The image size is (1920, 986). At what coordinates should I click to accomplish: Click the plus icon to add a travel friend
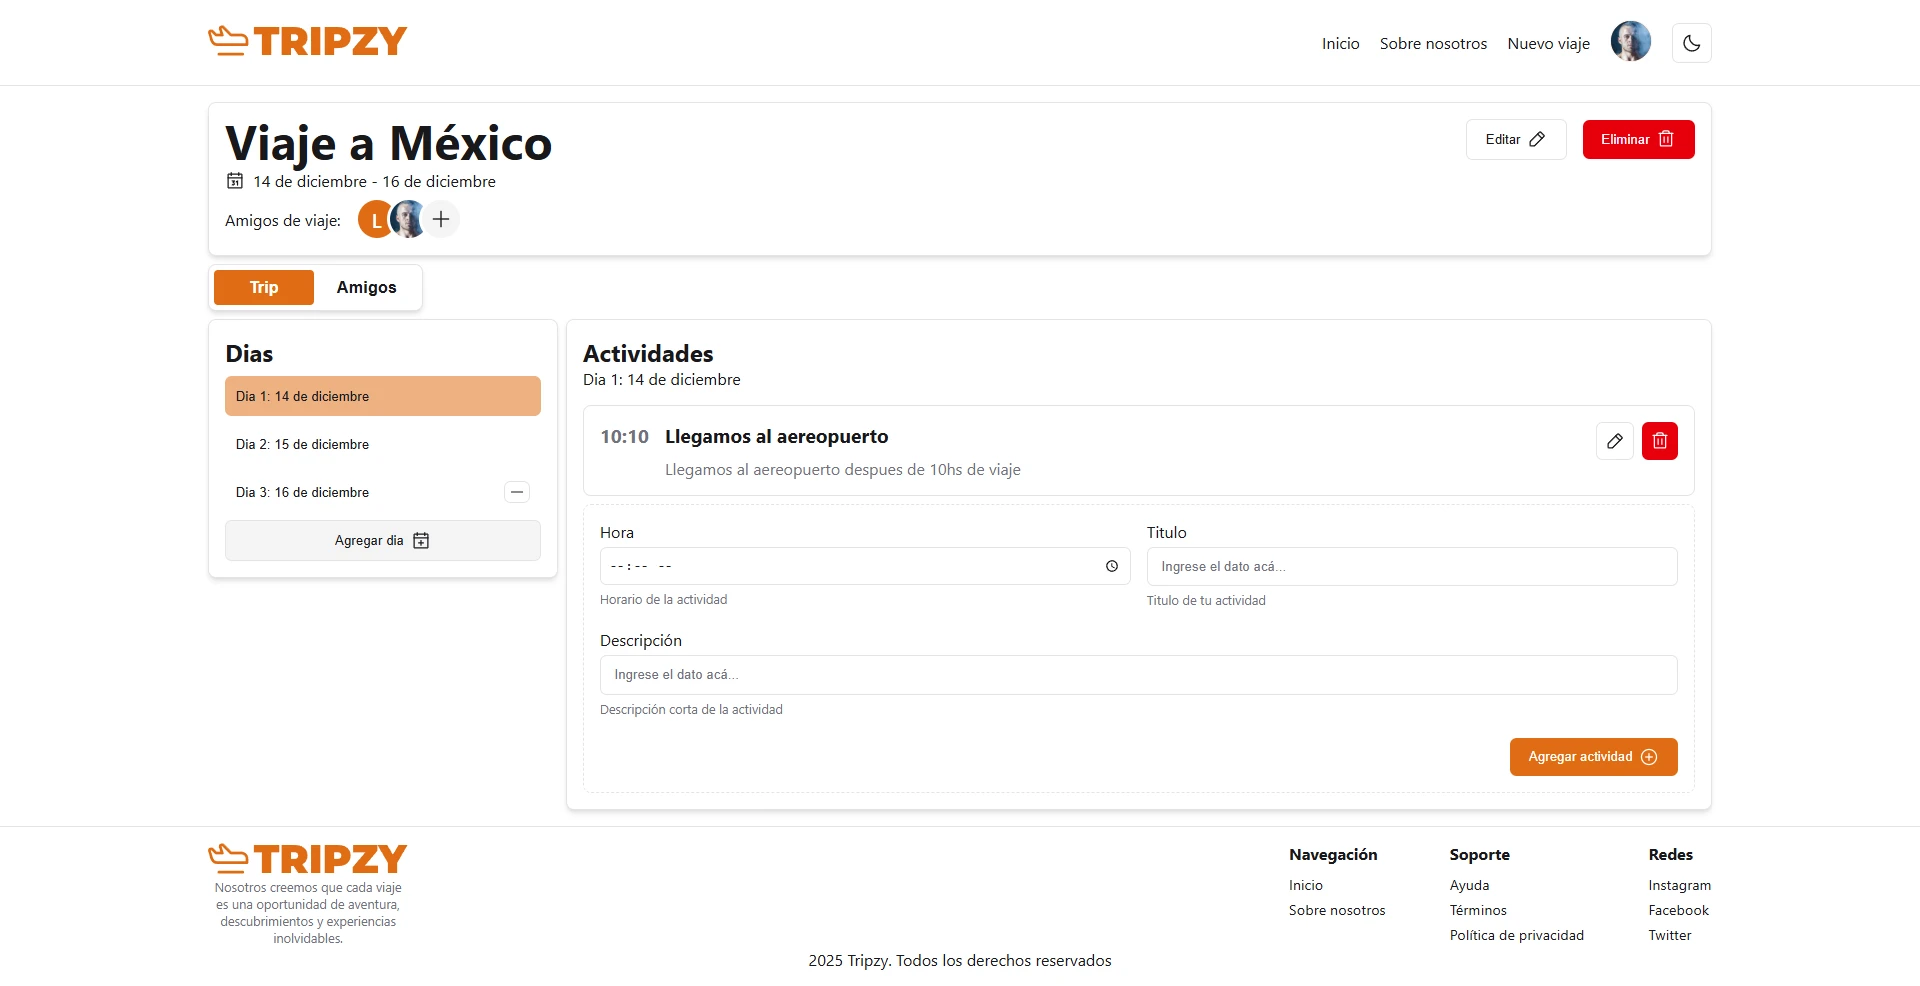coord(440,218)
